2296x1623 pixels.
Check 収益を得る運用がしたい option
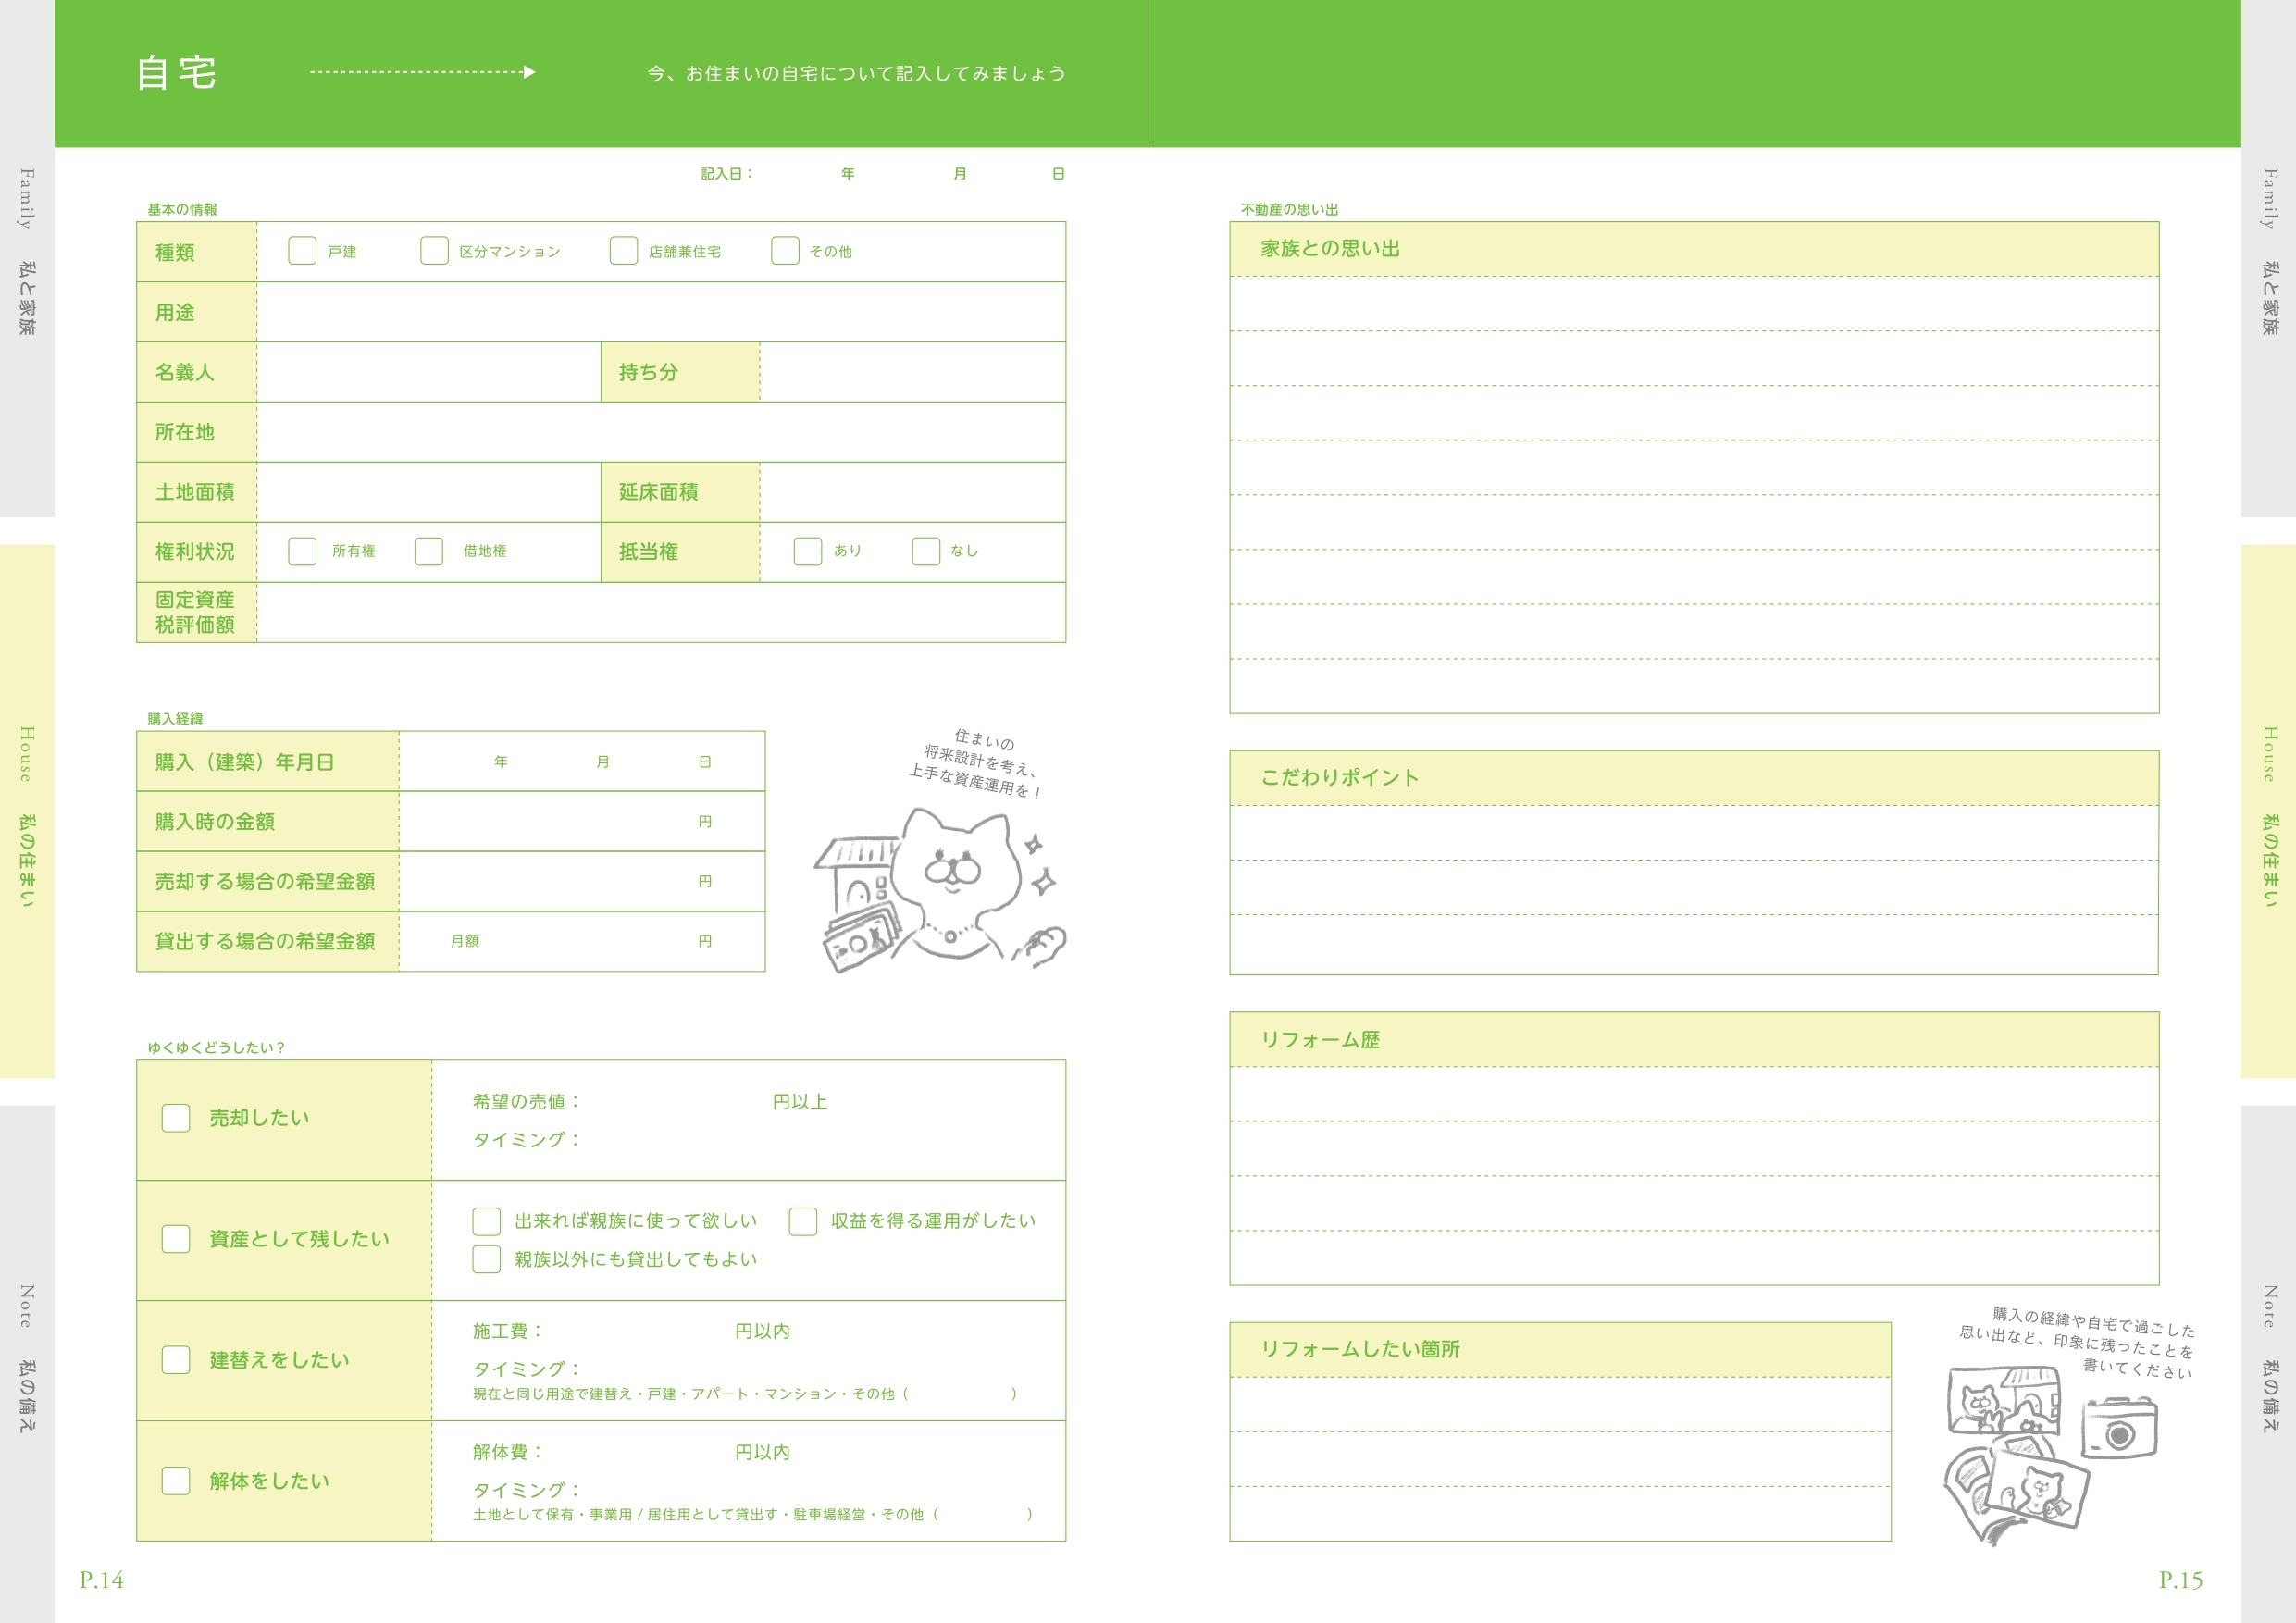(803, 1221)
